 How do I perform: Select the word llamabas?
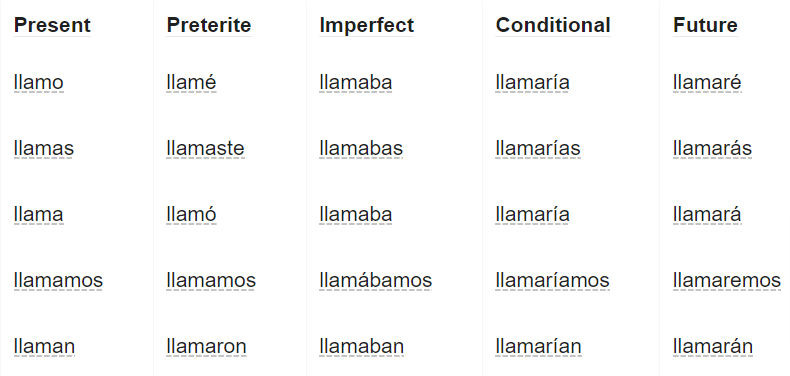pos(361,149)
